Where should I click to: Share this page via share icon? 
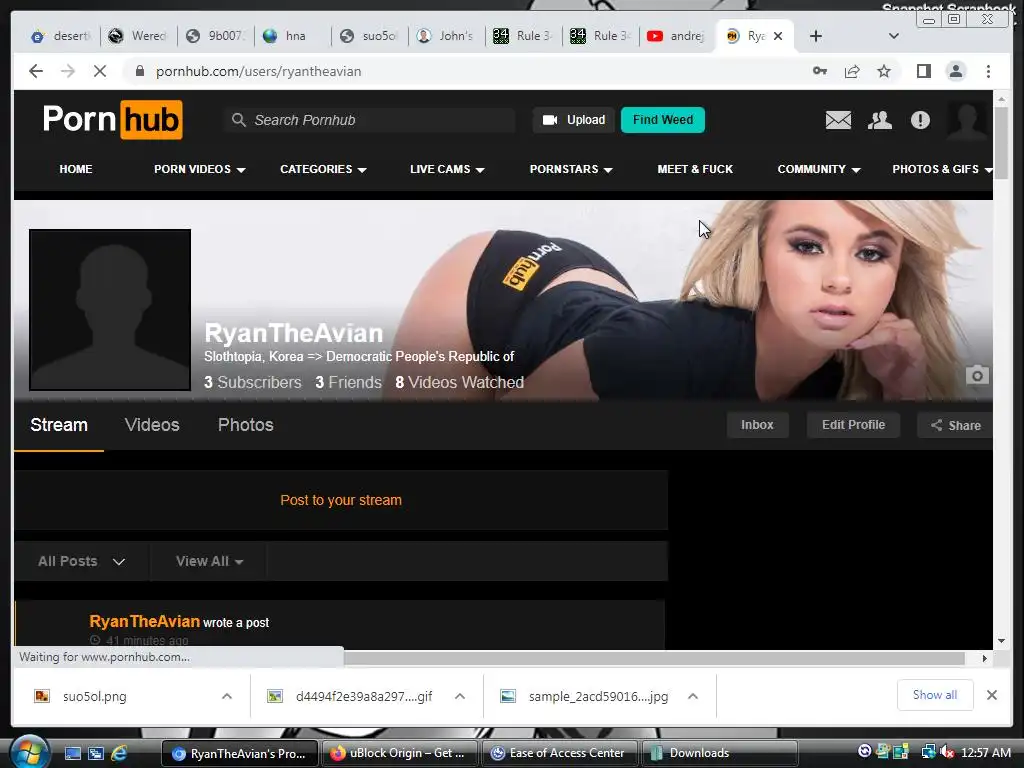click(852, 71)
